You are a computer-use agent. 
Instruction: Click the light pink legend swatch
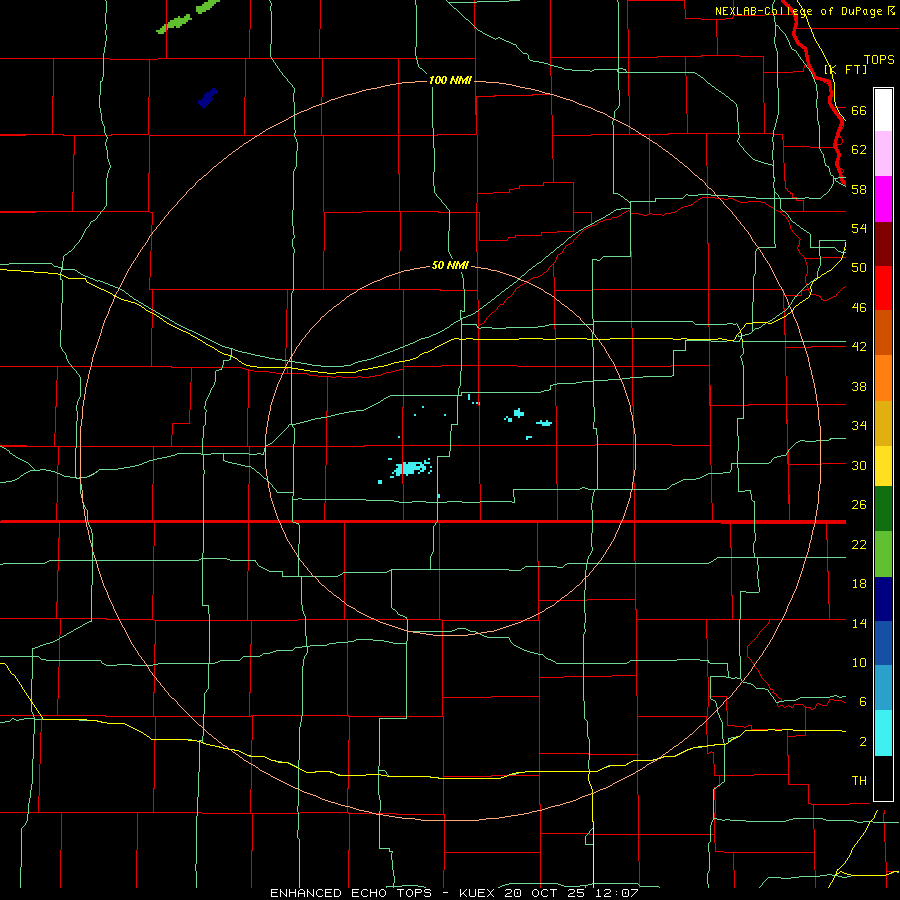883,154
